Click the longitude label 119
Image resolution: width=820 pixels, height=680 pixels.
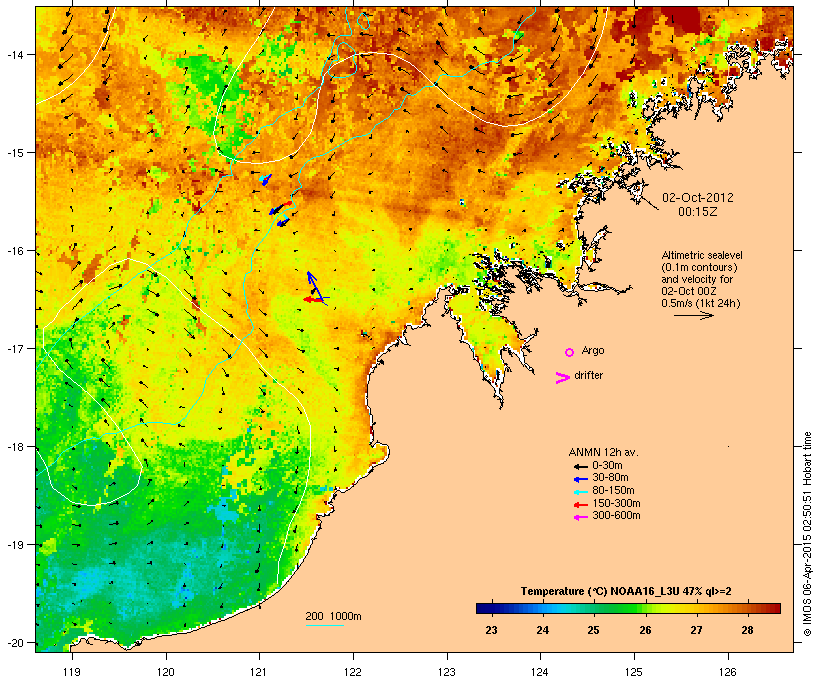tap(72, 672)
